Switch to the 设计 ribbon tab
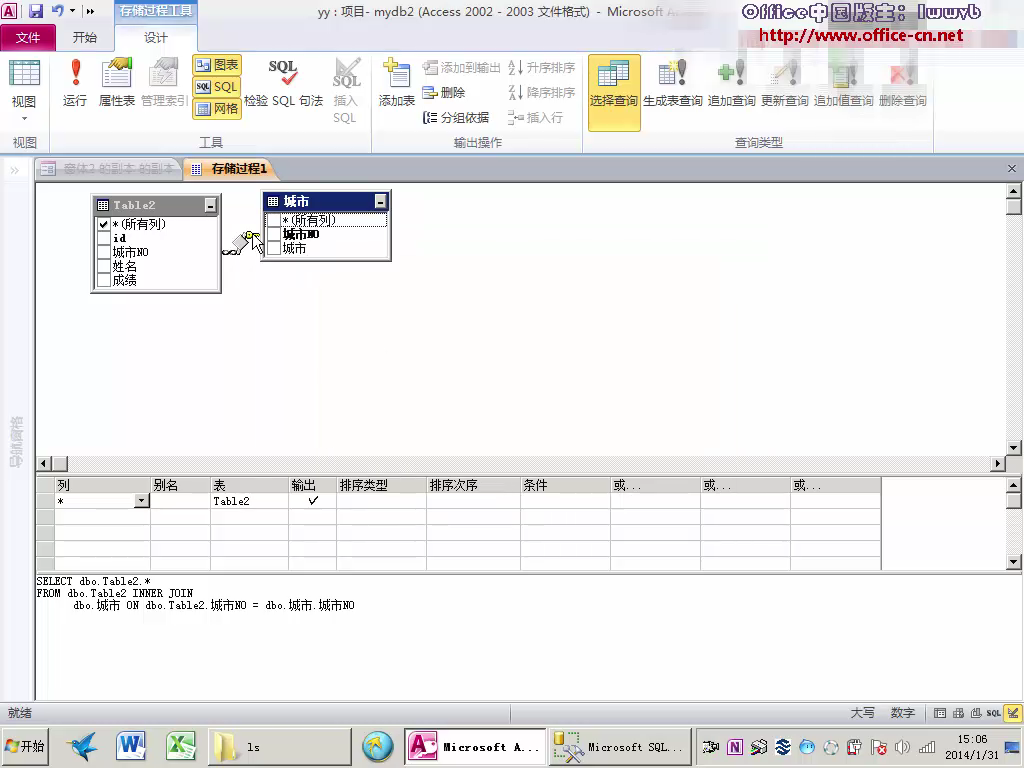The width and height of the screenshot is (1024, 768). [155, 38]
